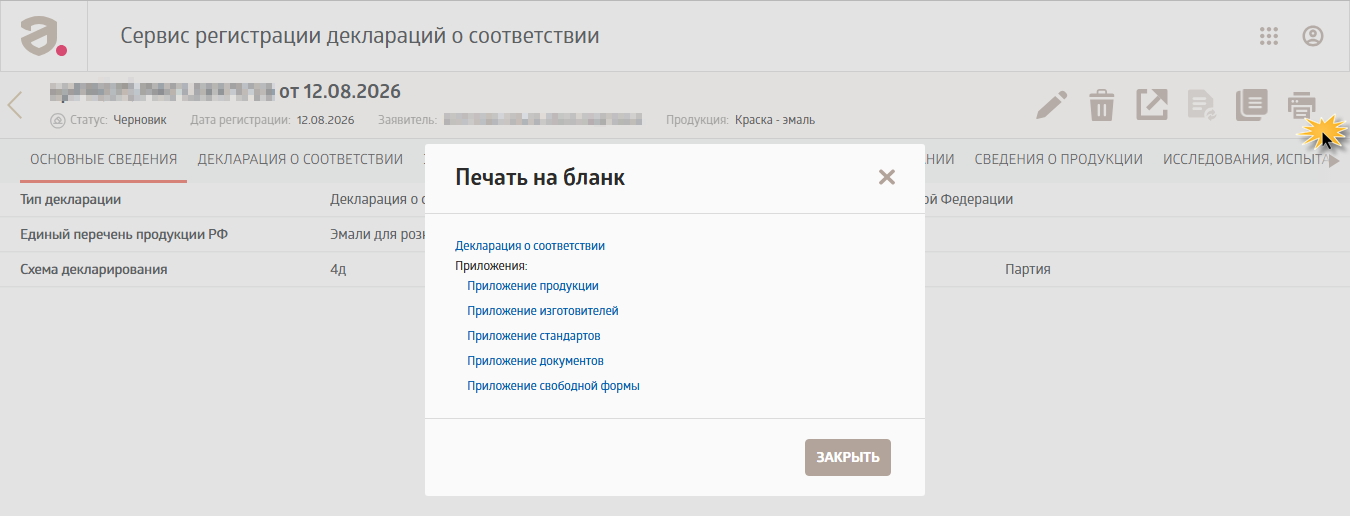Click the Закрыть button

(848, 457)
